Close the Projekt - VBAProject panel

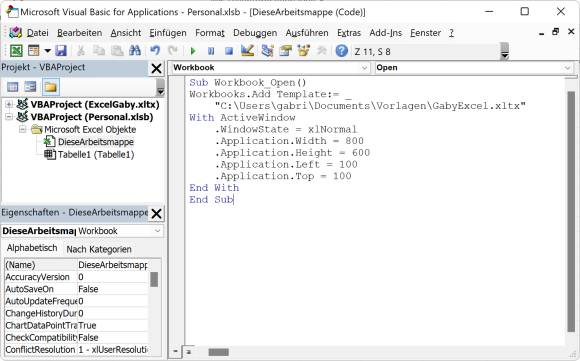pyautogui.click(x=156, y=68)
